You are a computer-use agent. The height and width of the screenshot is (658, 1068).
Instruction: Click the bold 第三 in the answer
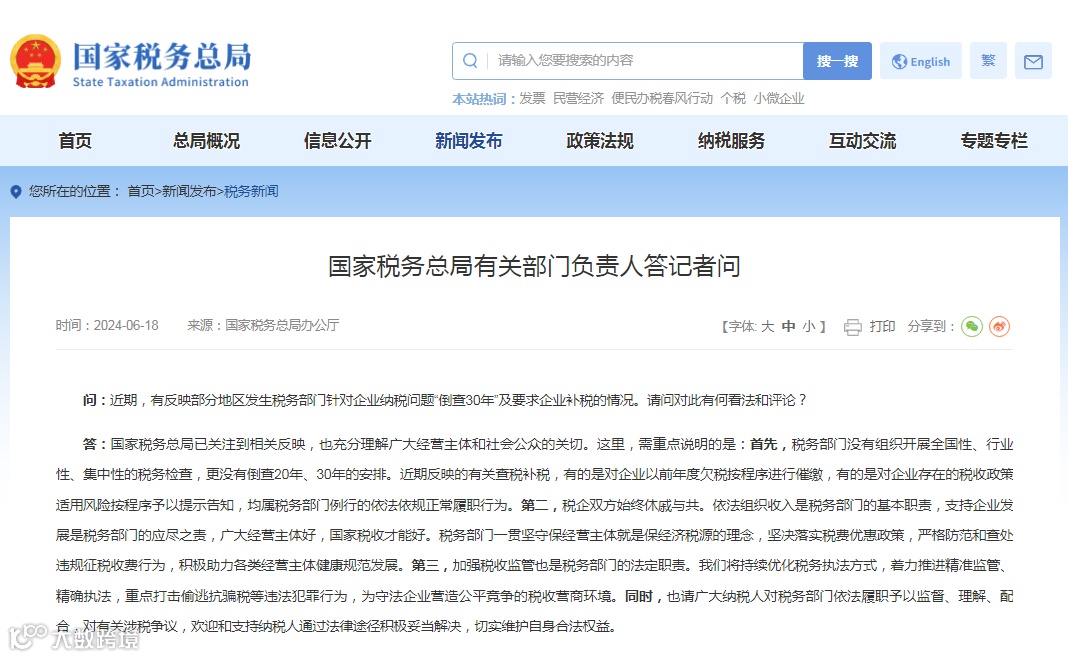point(425,565)
